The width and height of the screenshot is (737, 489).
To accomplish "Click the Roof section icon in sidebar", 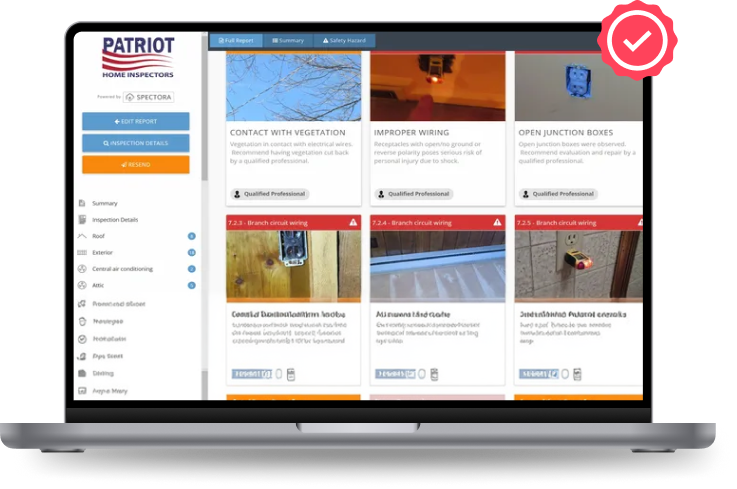I will pyautogui.click(x=81, y=236).
